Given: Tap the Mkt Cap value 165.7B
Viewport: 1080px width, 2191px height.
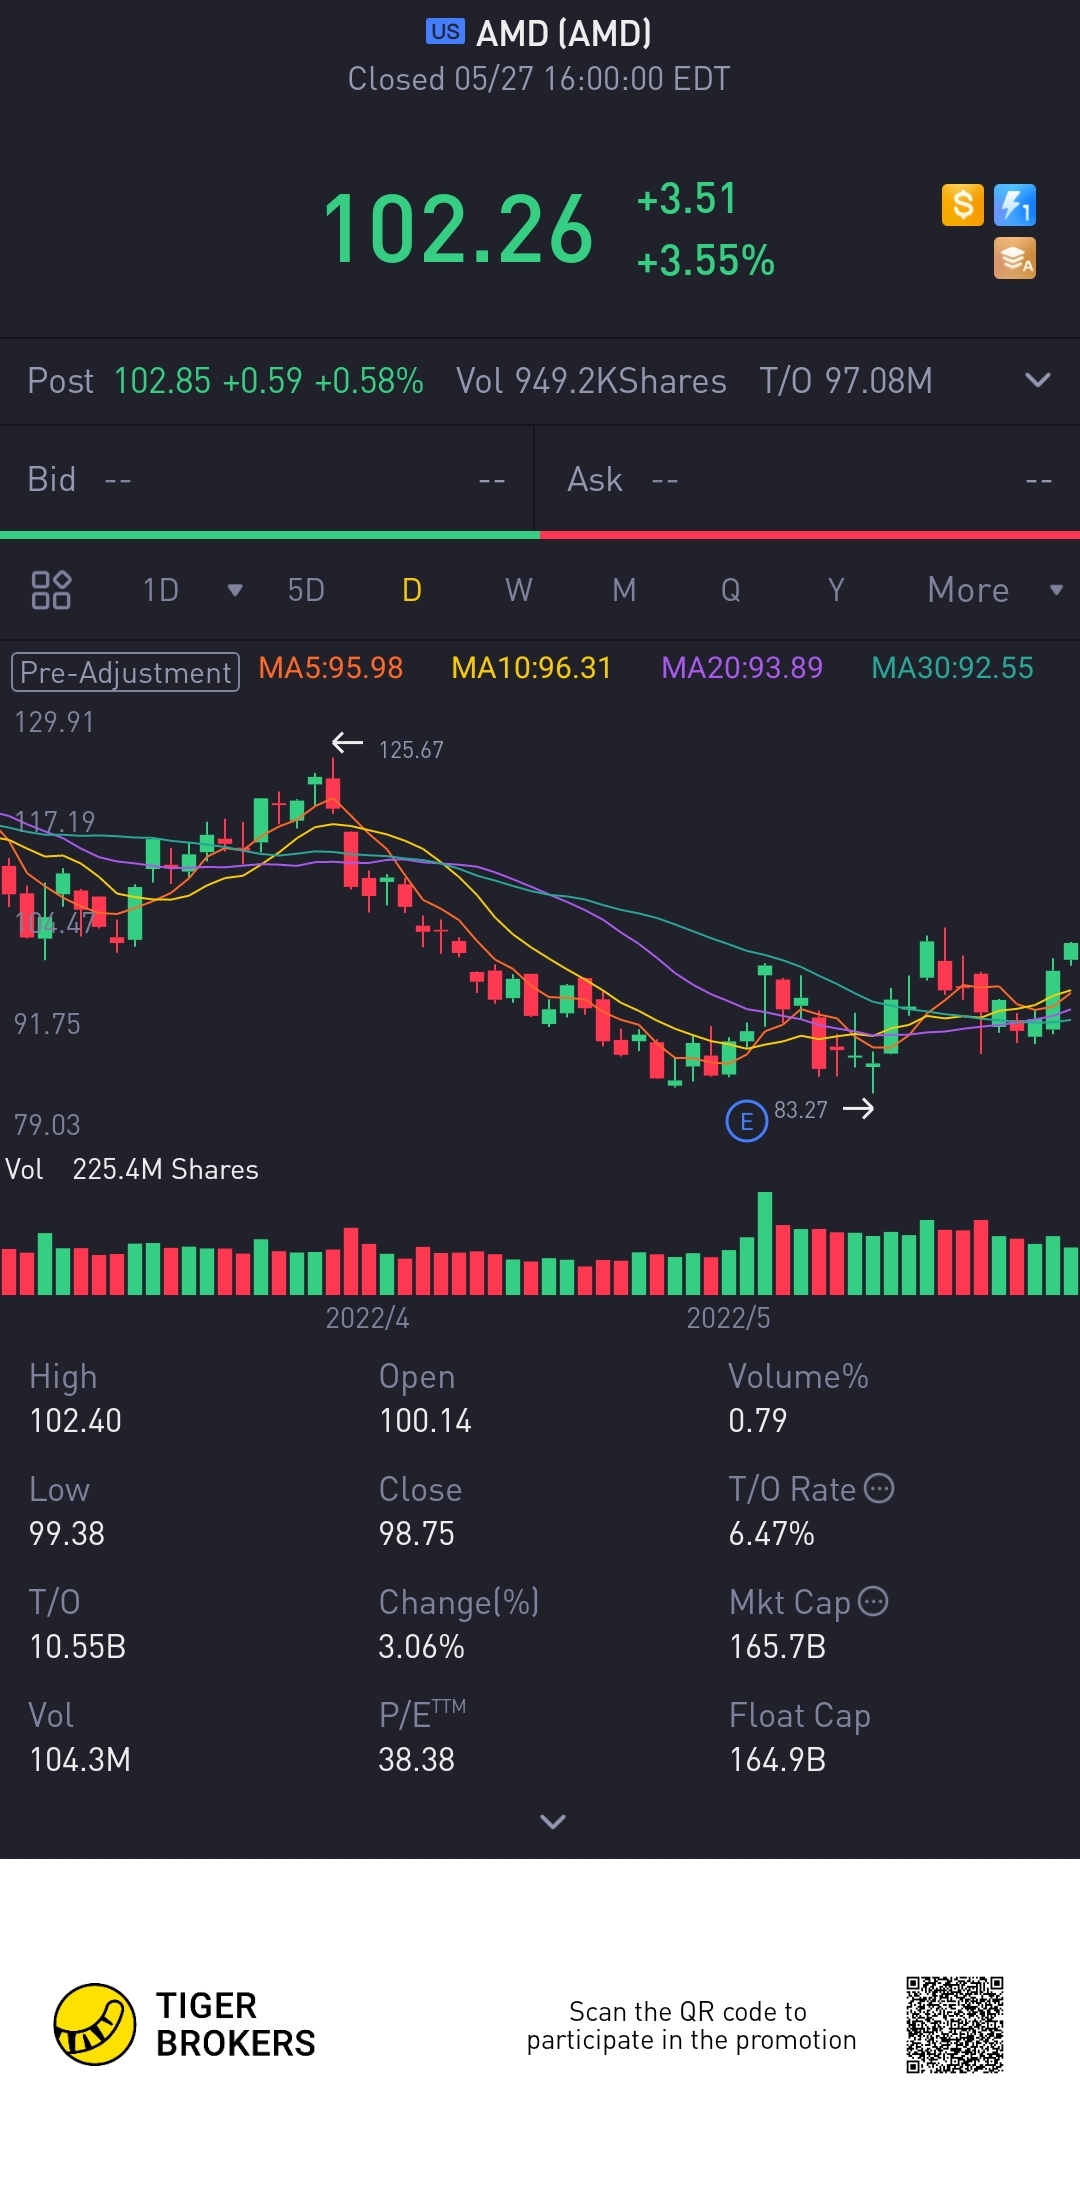Looking at the screenshot, I should (777, 1647).
